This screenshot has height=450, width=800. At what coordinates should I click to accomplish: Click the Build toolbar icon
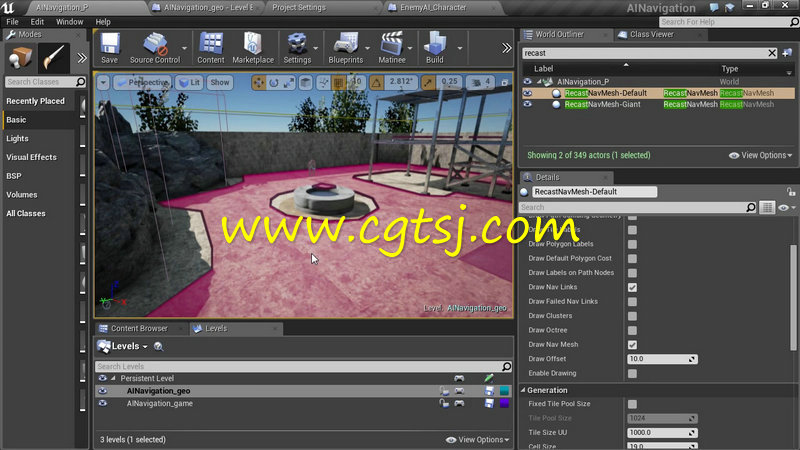coord(435,48)
